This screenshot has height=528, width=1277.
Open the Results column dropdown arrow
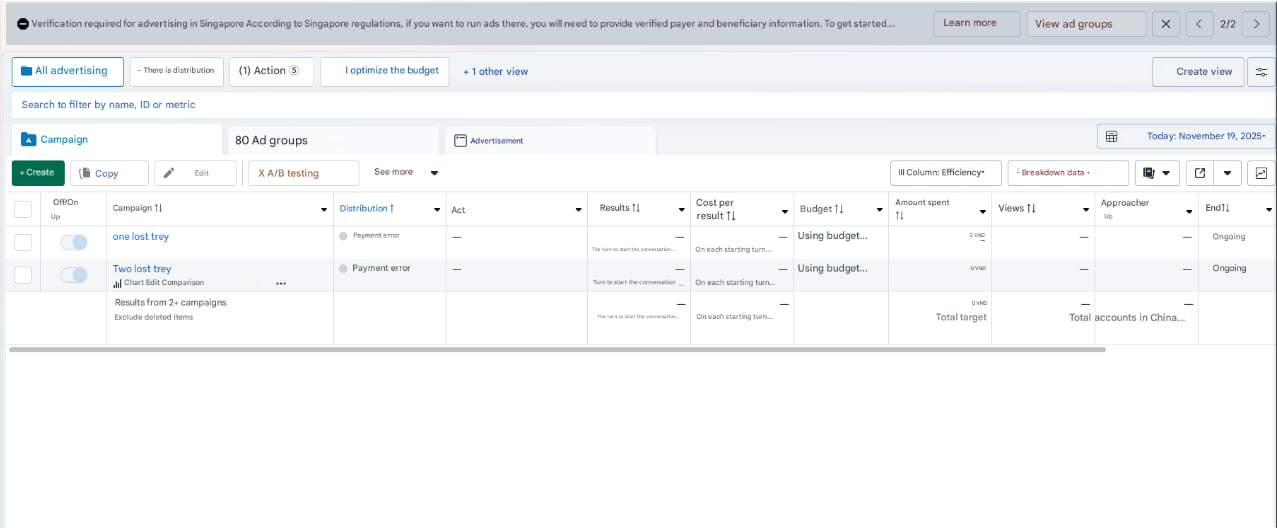point(681,210)
